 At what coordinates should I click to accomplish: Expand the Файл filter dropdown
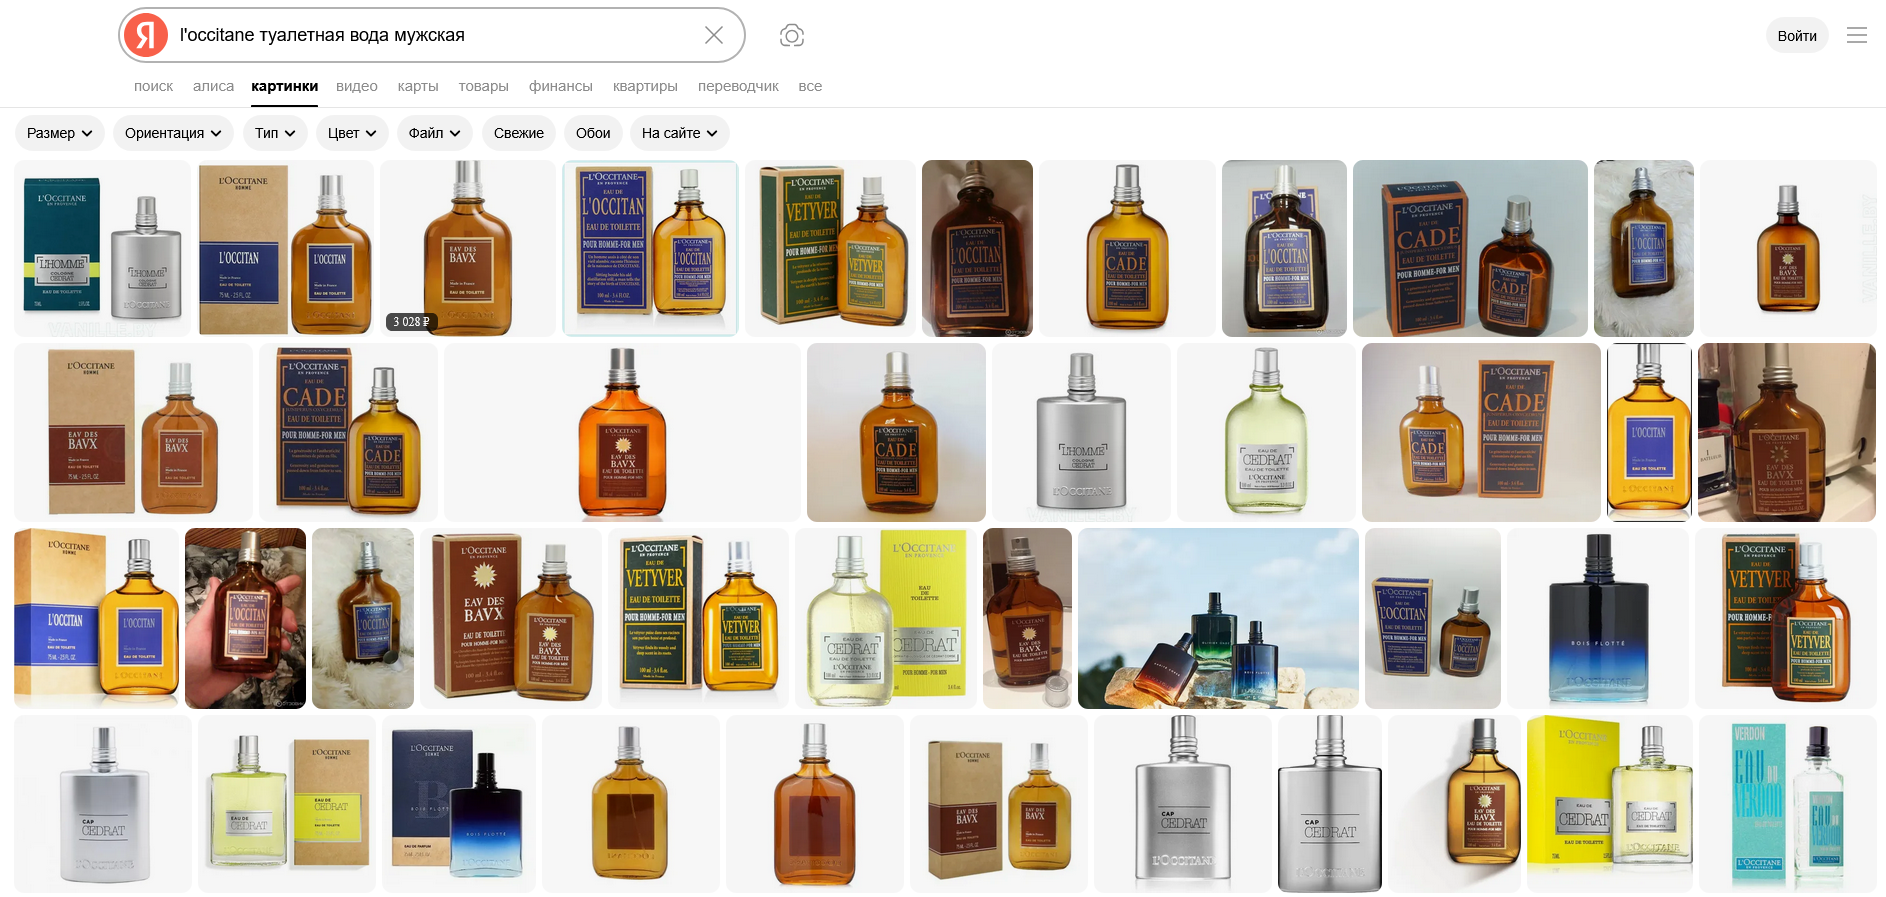pyautogui.click(x=435, y=133)
